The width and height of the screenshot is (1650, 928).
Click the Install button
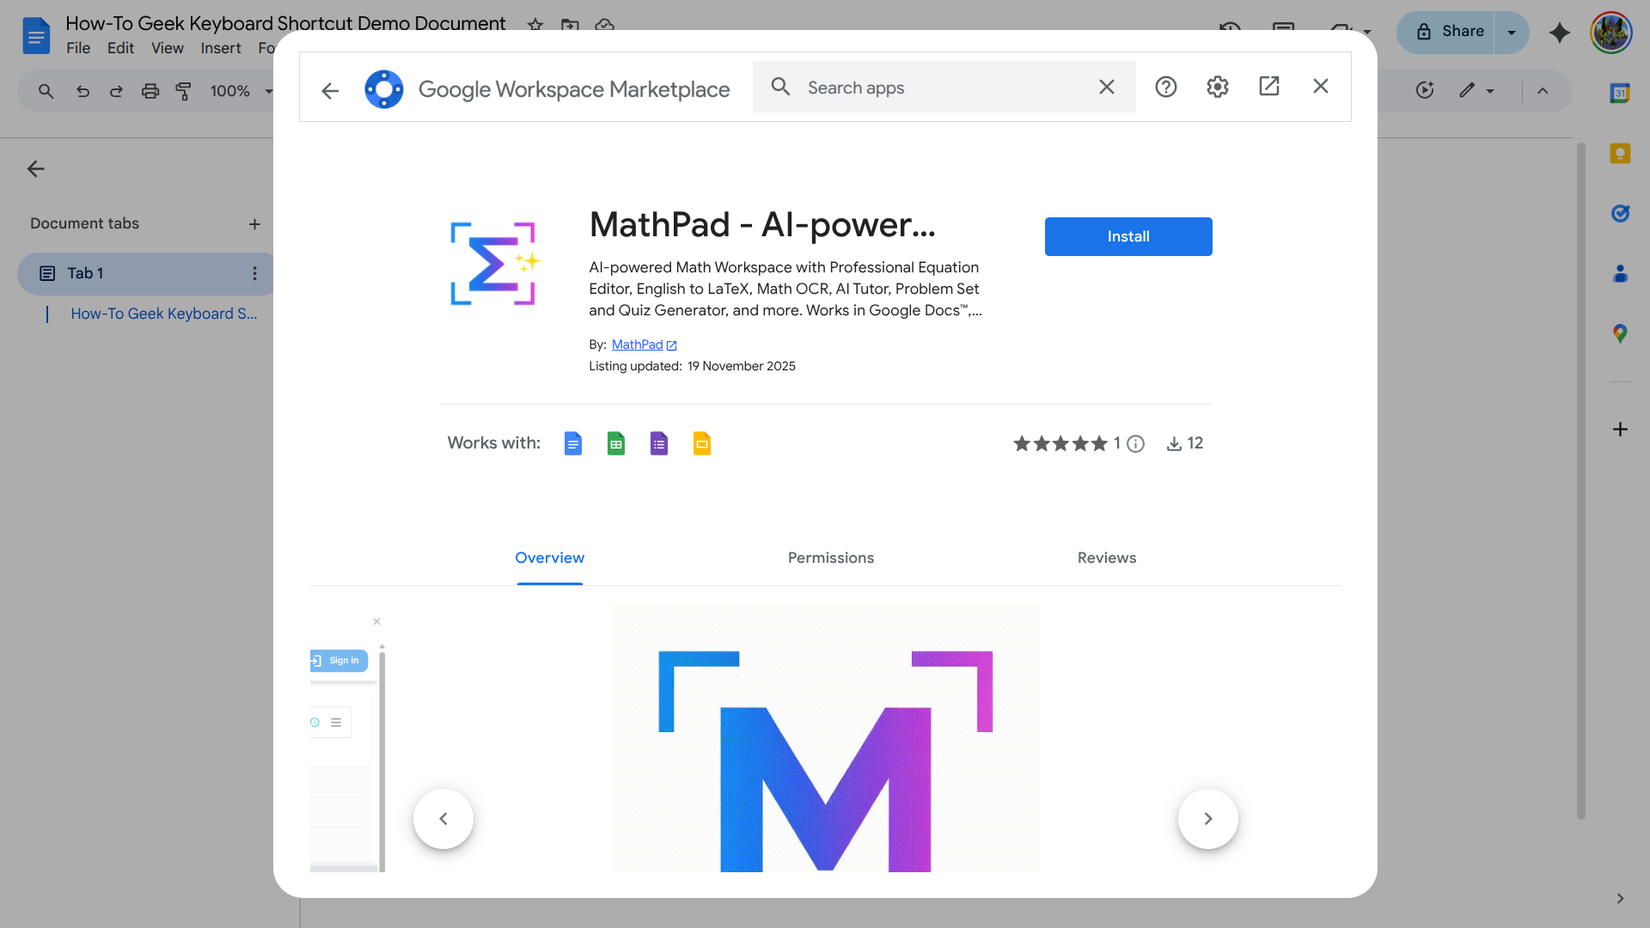pos(1128,236)
